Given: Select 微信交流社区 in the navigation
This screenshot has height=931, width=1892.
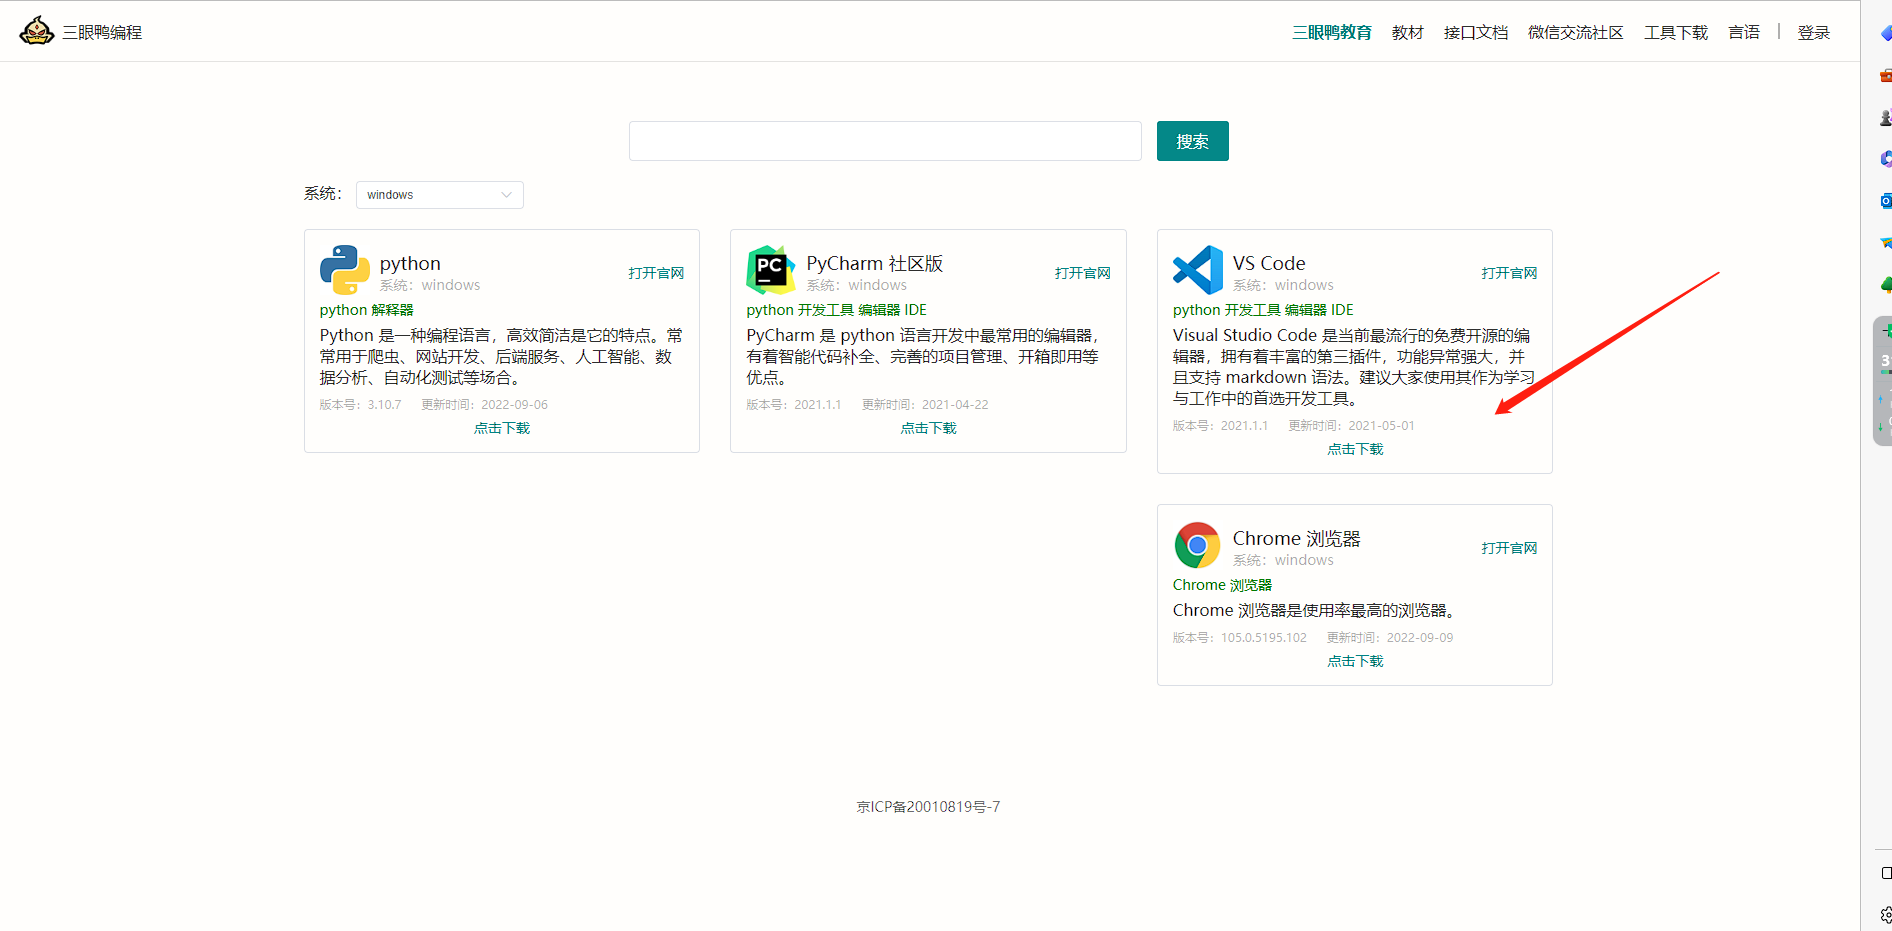Looking at the screenshot, I should pyautogui.click(x=1576, y=33).
